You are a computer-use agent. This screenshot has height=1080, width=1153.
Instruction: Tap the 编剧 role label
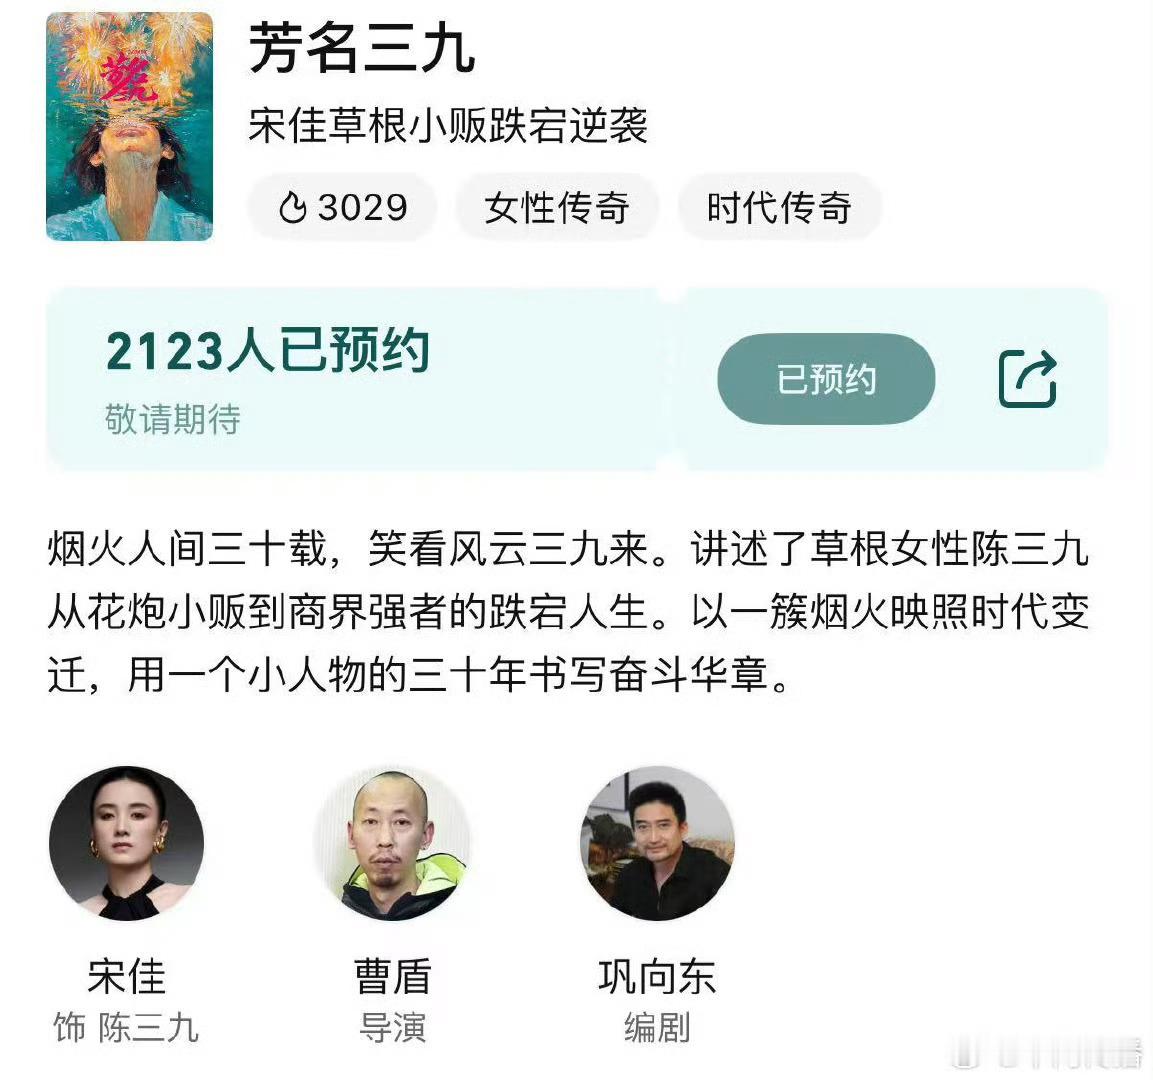pyautogui.click(x=657, y=1027)
